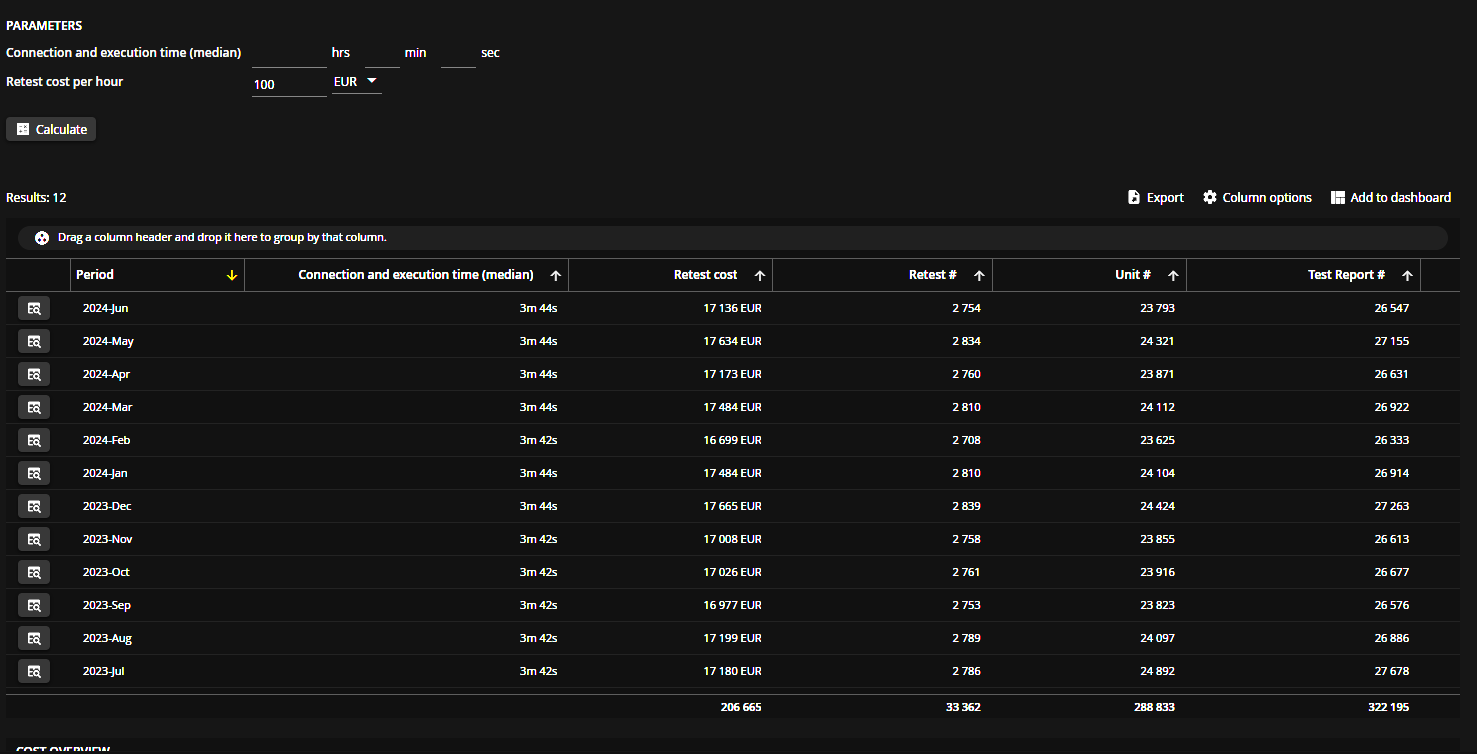Sort by Test Report # column
1477x754 pixels.
tap(1346, 275)
